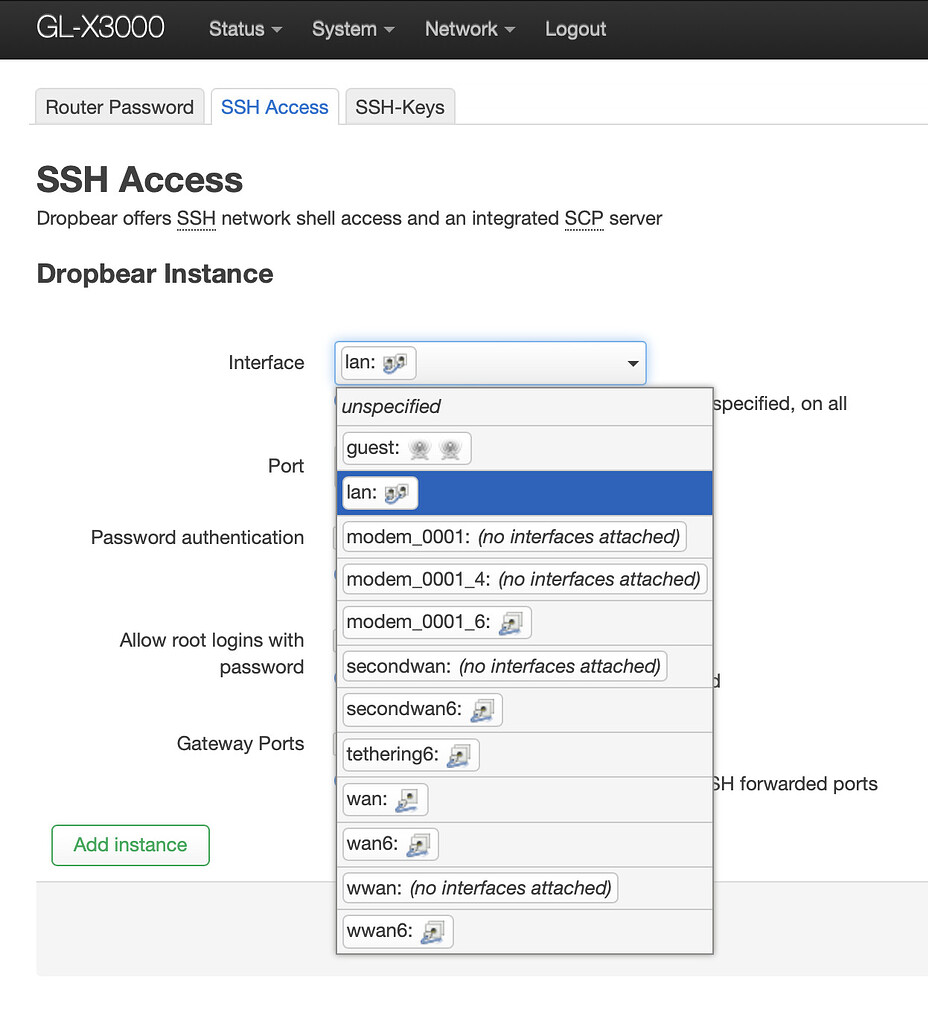The image size is (928, 1024).
Task: Expand the System menu dropdown
Action: pyautogui.click(x=353, y=29)
